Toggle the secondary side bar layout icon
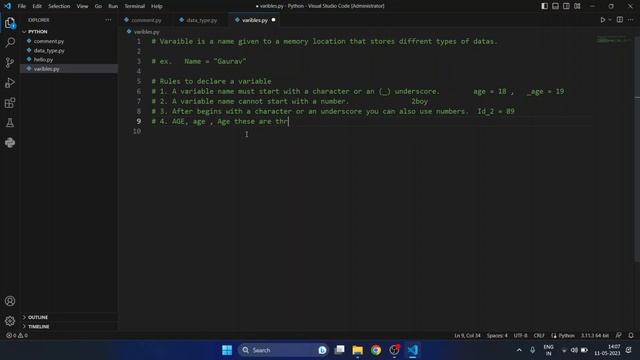This screenshot has width=640, height=360. 566,6
